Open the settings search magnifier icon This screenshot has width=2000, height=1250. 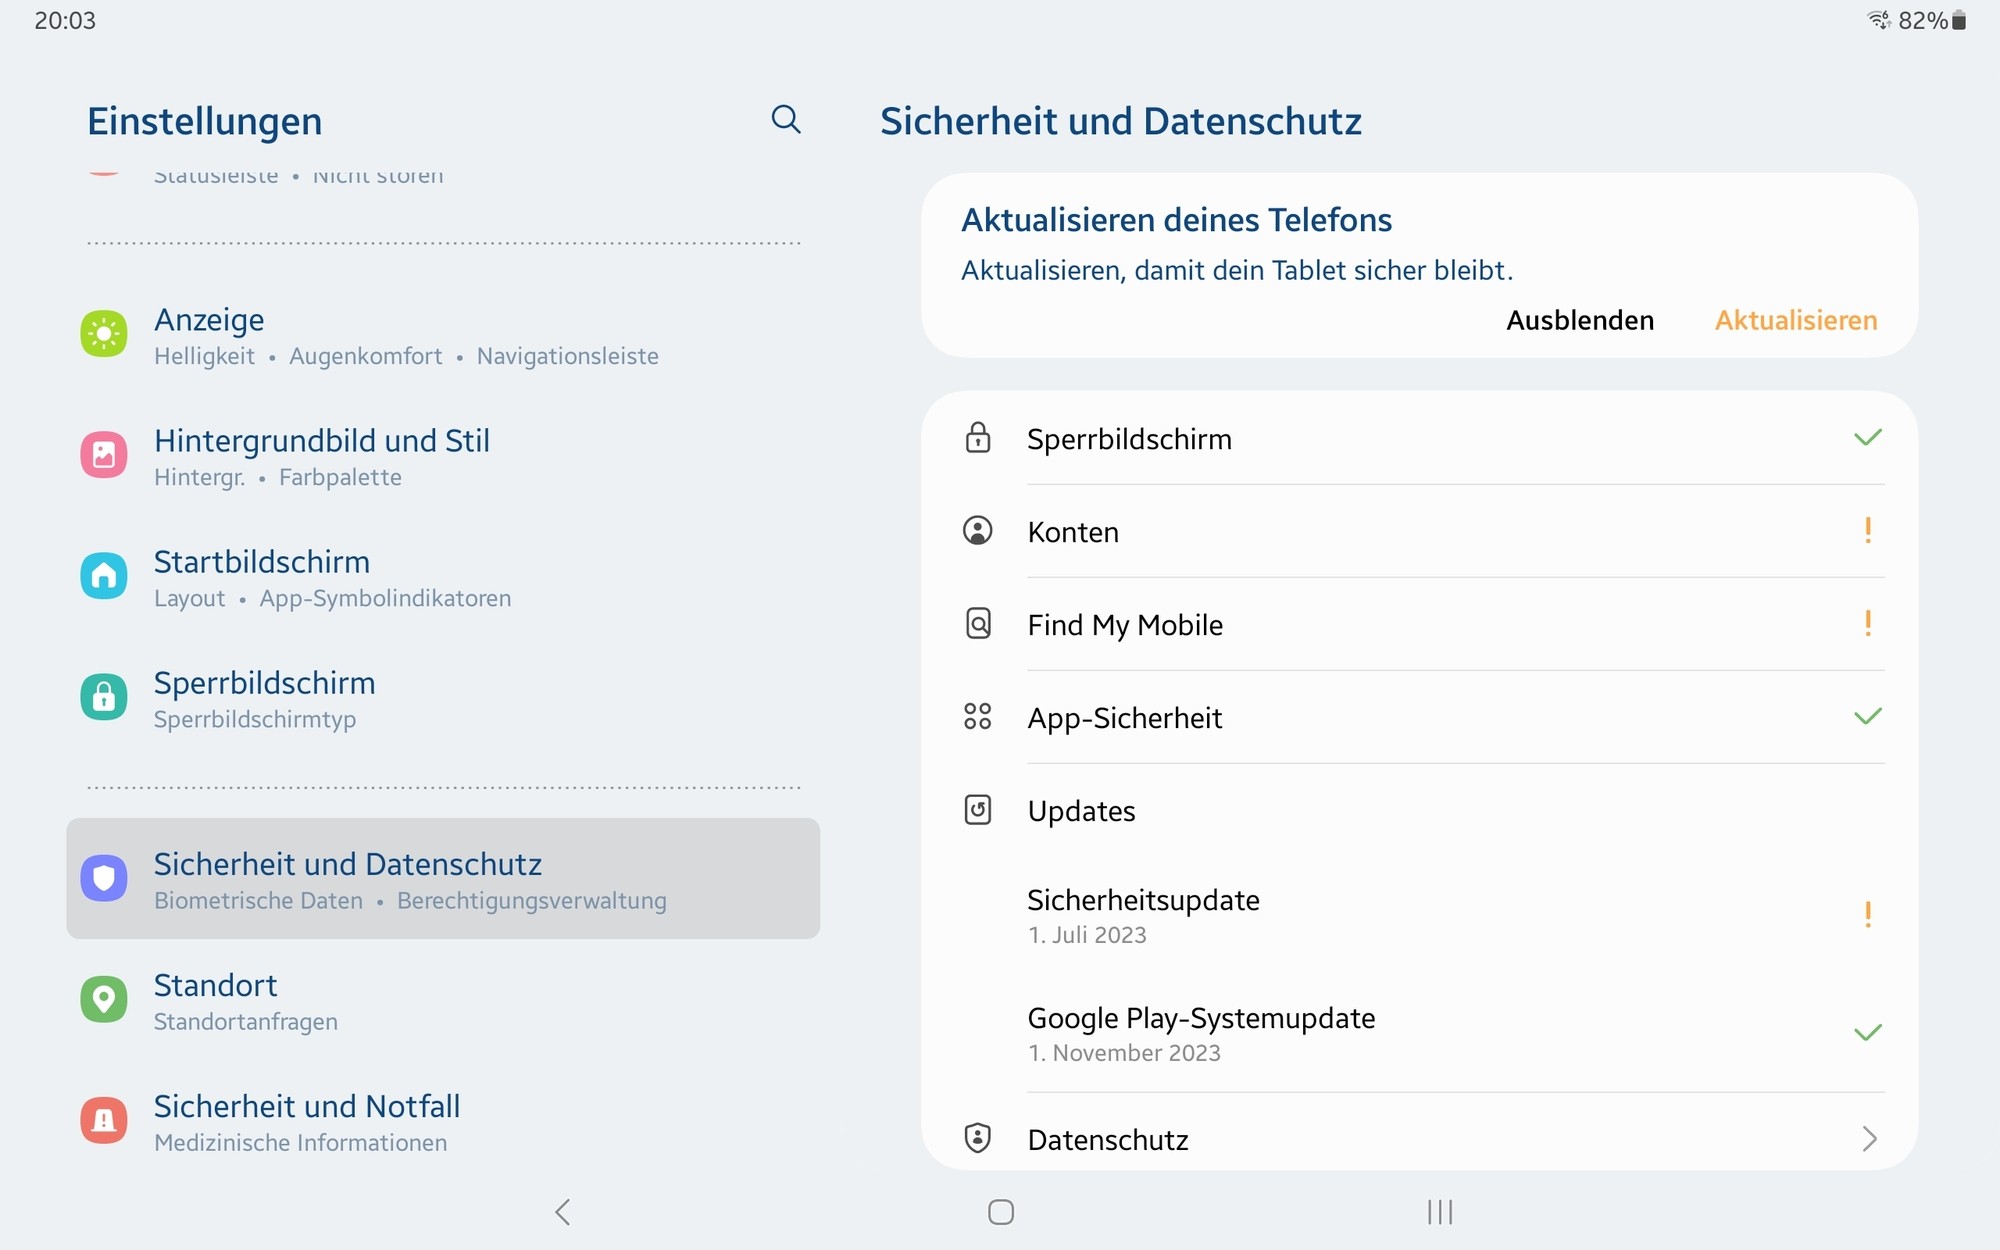tap(786, 120)
